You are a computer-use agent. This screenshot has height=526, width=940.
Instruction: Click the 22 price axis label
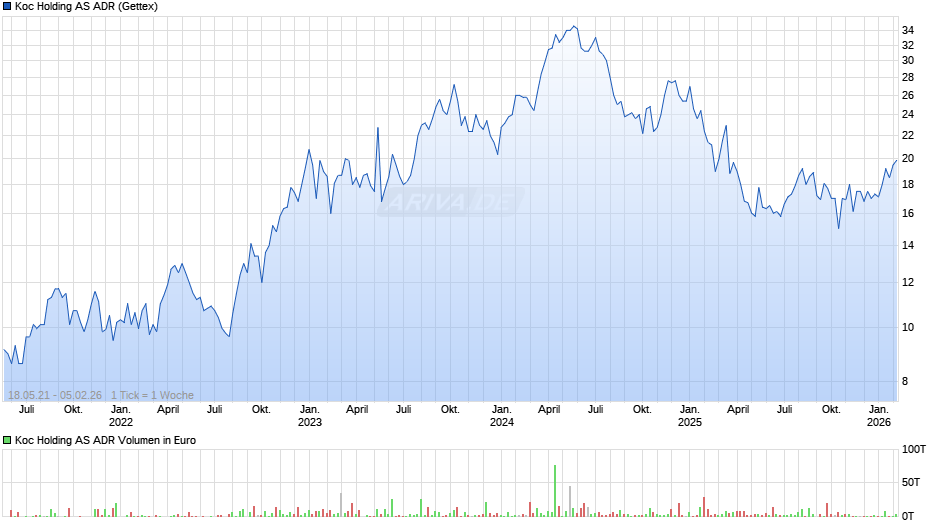point(908,136)
